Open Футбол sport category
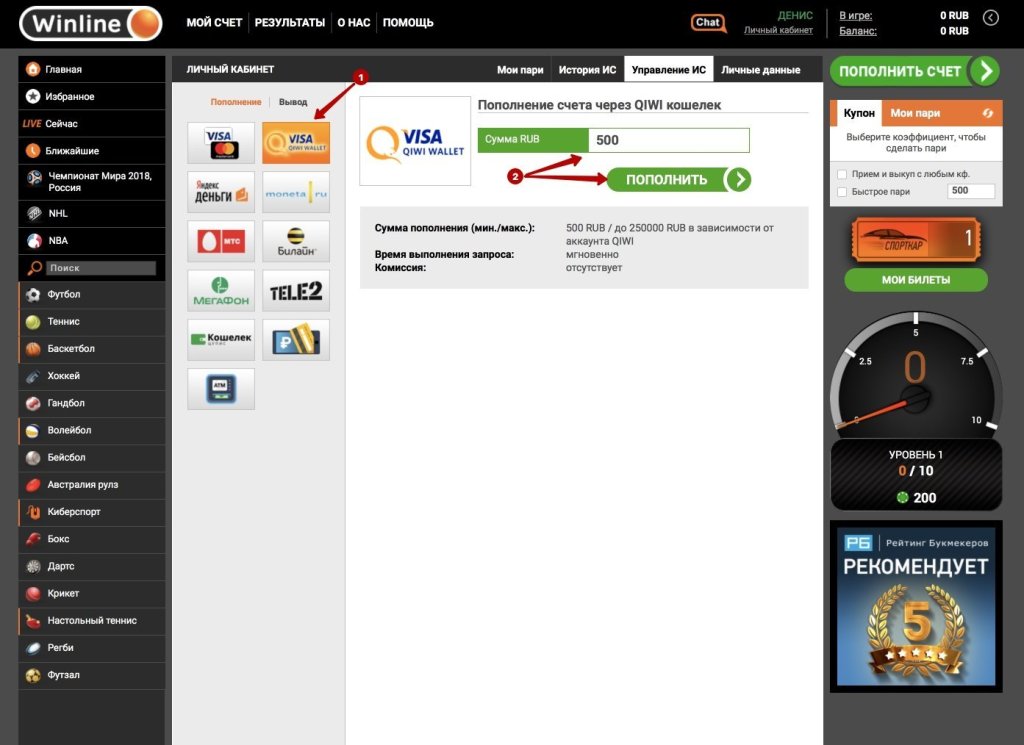 [91, 294]
